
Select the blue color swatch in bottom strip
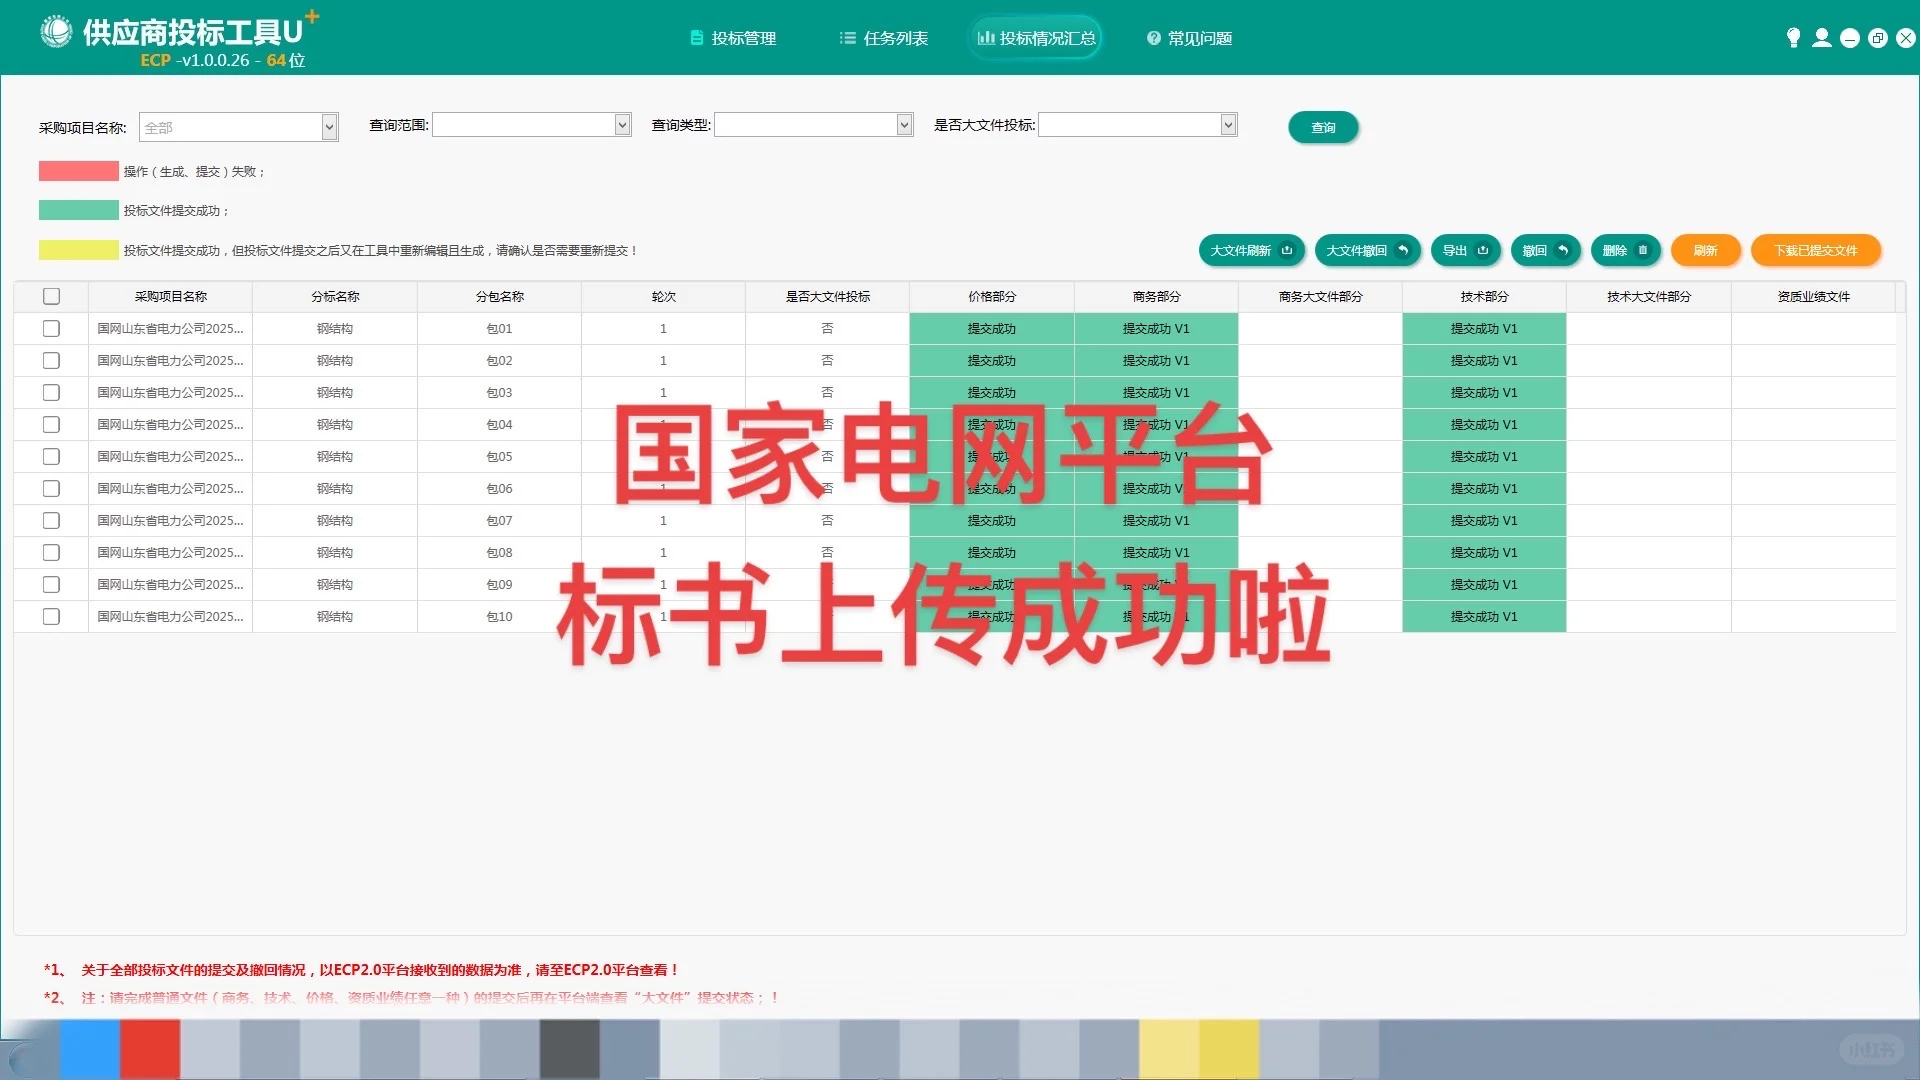pyautogui.click(x=90, y=1049)
